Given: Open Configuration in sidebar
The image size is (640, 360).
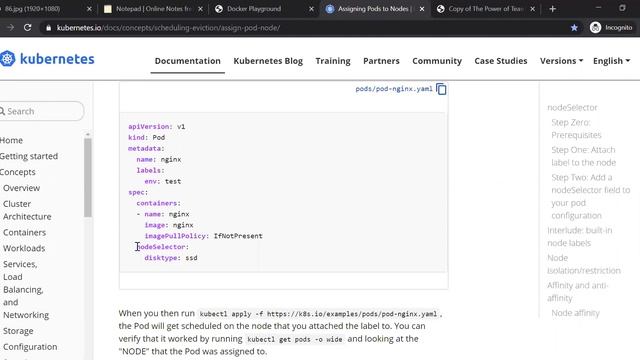Looking at the screenshot, I should (30, 347).
